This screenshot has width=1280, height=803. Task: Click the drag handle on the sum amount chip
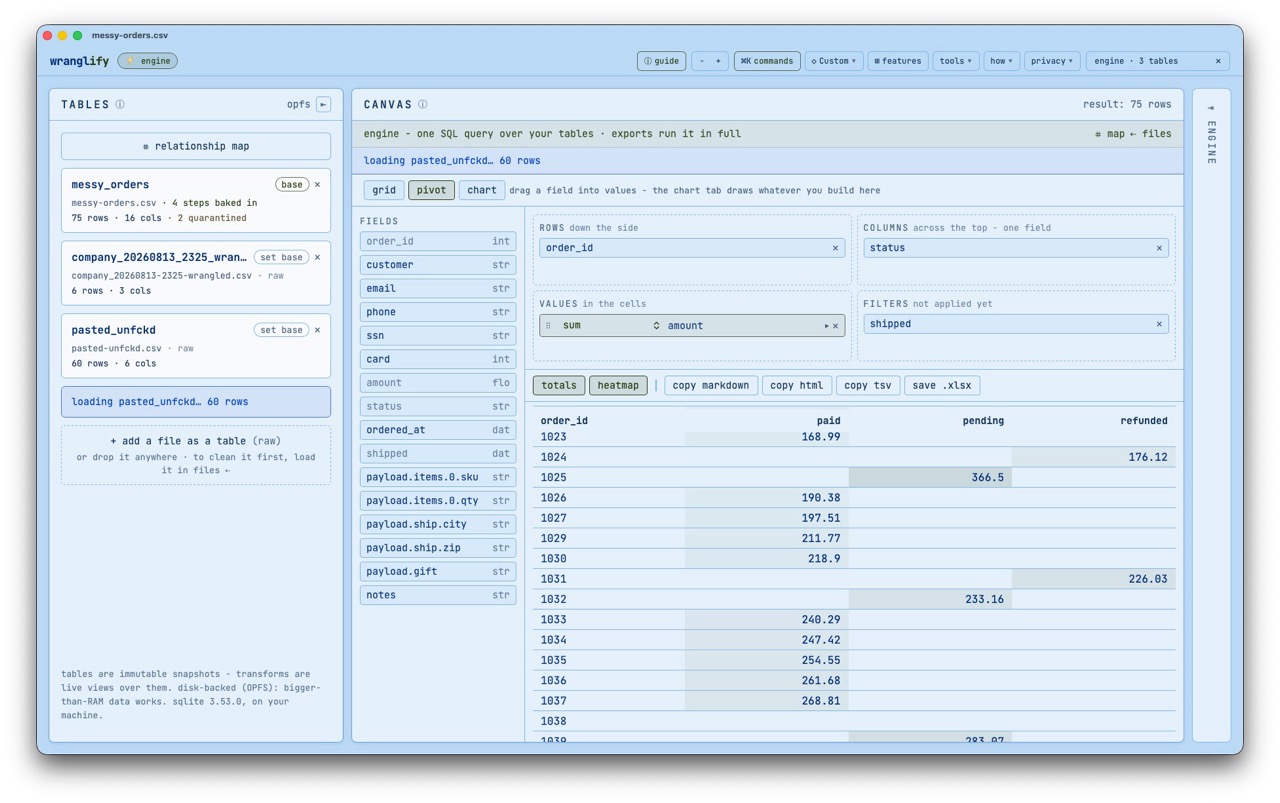tap(549, 326)
